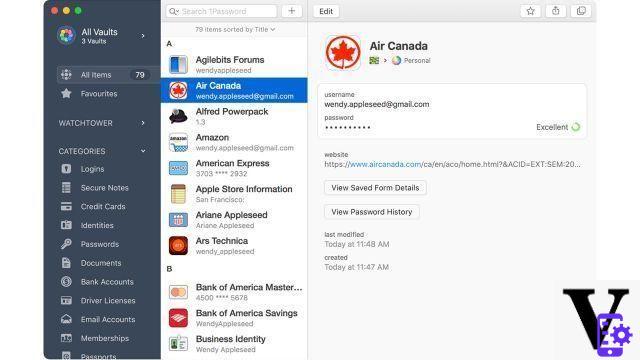Click the American Express card icon
Viewport: 640px width, 360px height.
click(x=178, y=168)
